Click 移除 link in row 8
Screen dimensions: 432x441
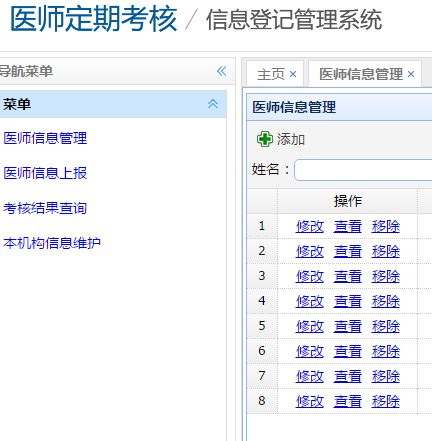[386, 401]
